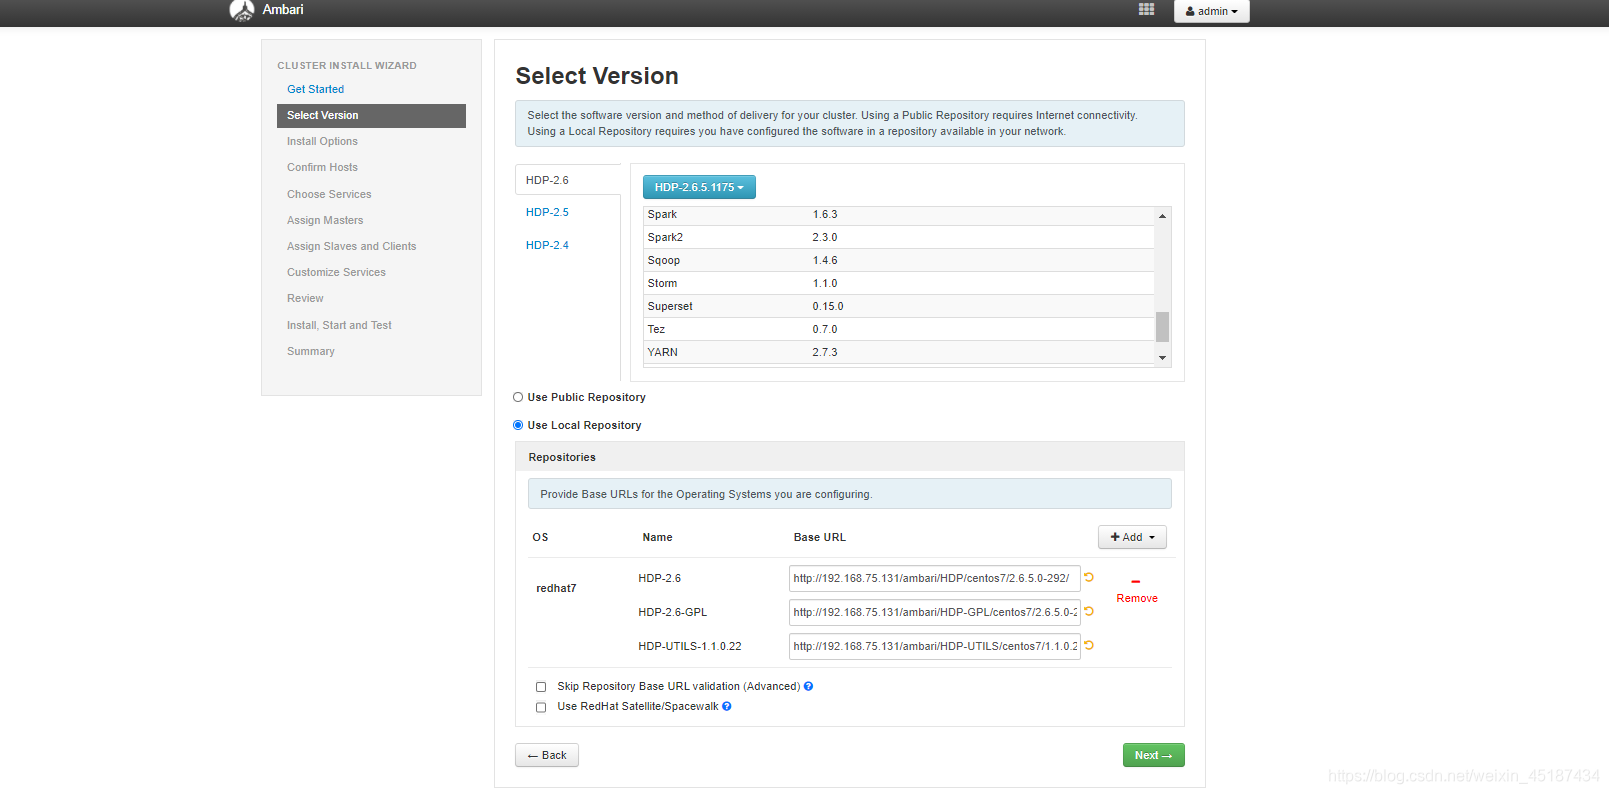
Task: Click the green Next button
Action: (x=1153, y=755)
